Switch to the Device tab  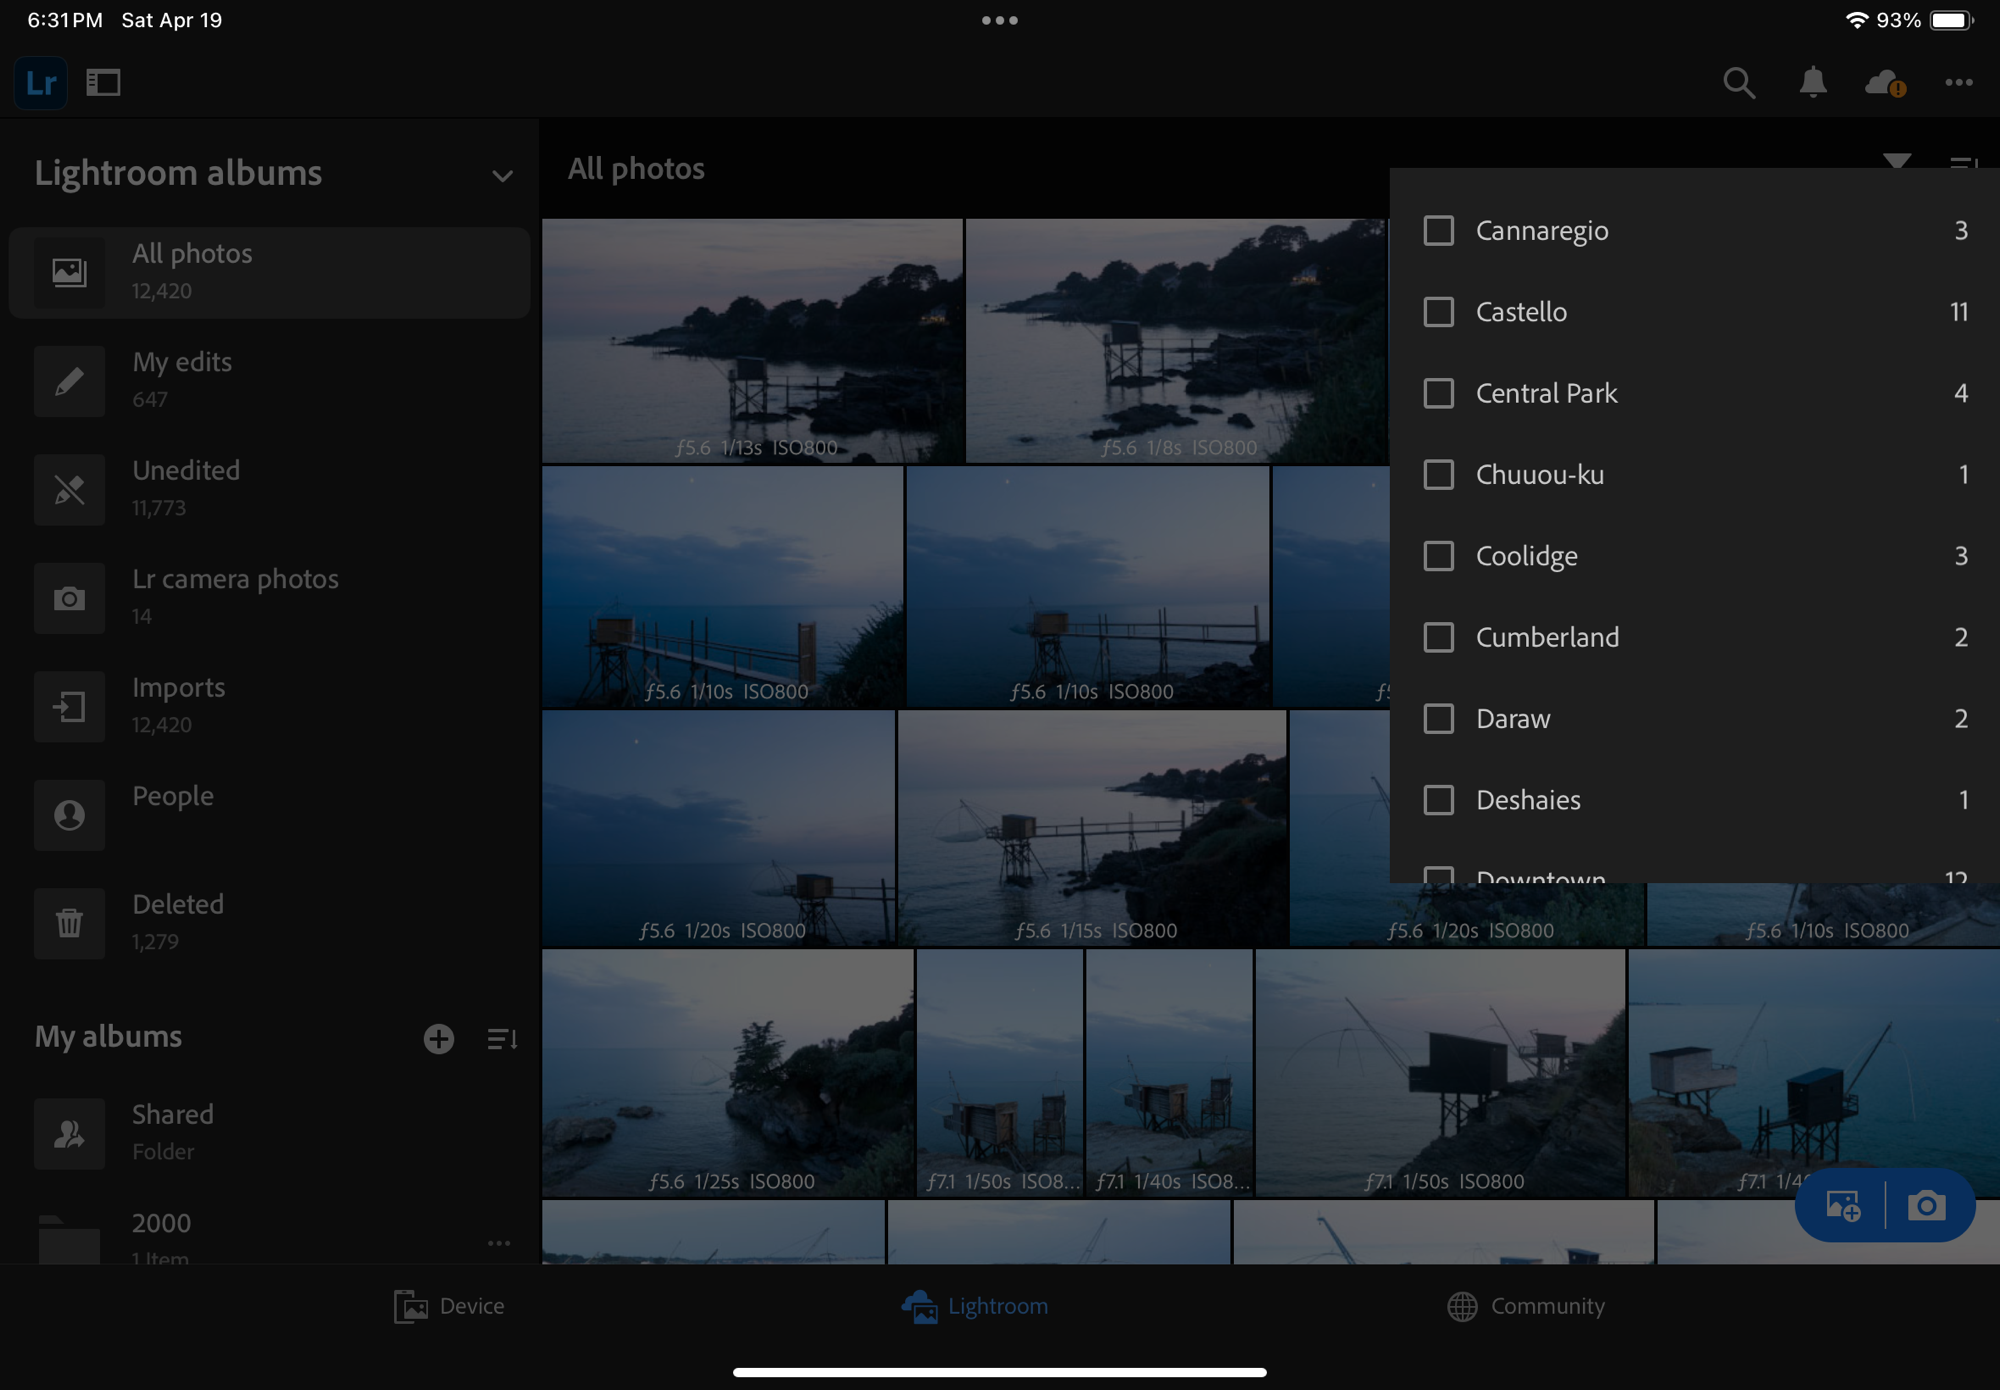point(449,1306)
